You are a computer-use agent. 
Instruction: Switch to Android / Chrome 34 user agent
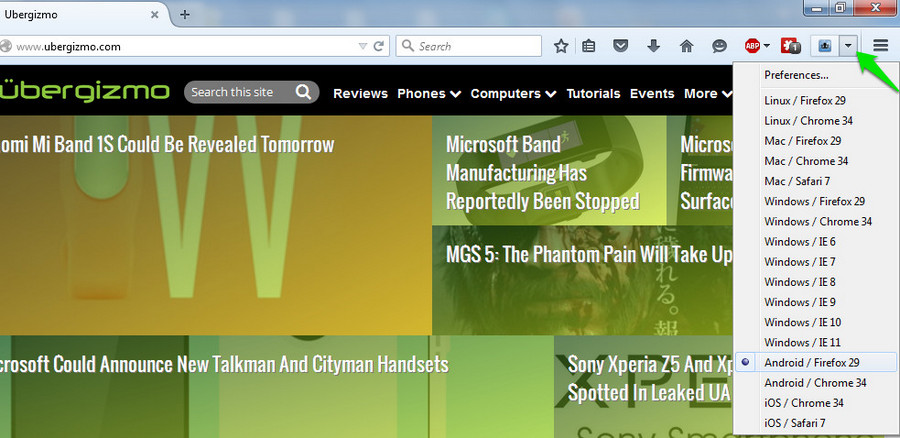816,382
